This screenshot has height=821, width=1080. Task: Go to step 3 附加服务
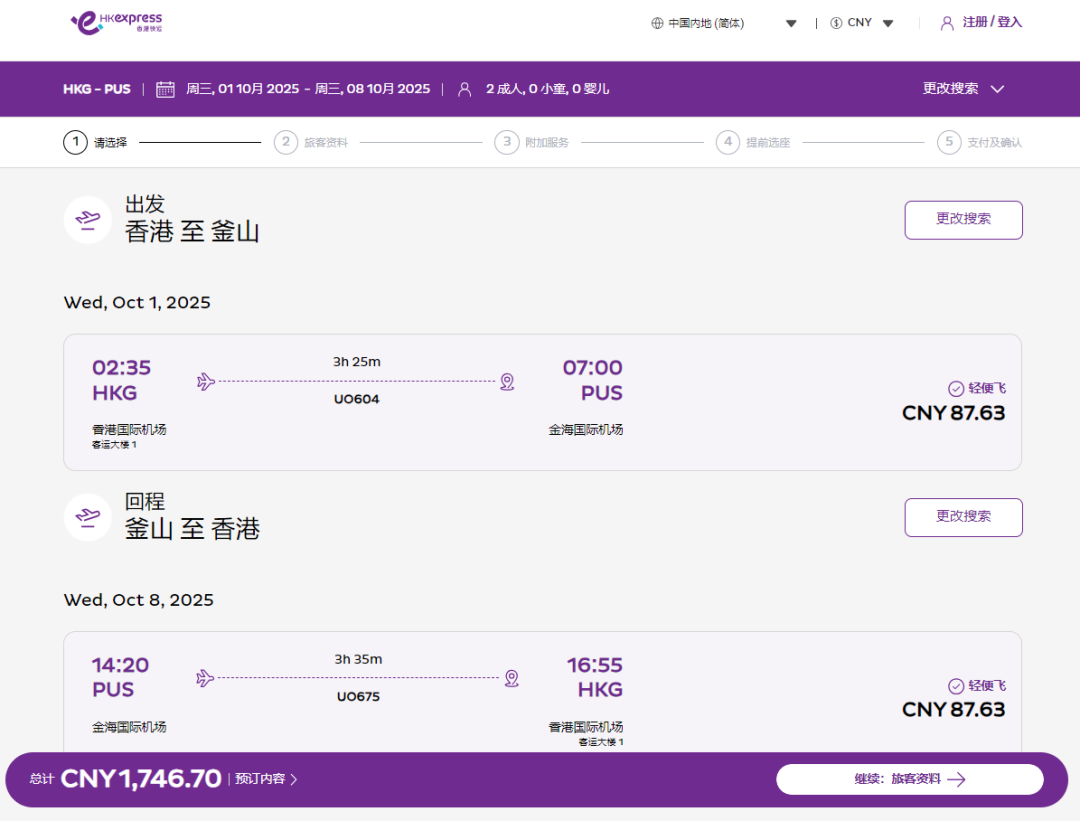(x=532, y=143)
